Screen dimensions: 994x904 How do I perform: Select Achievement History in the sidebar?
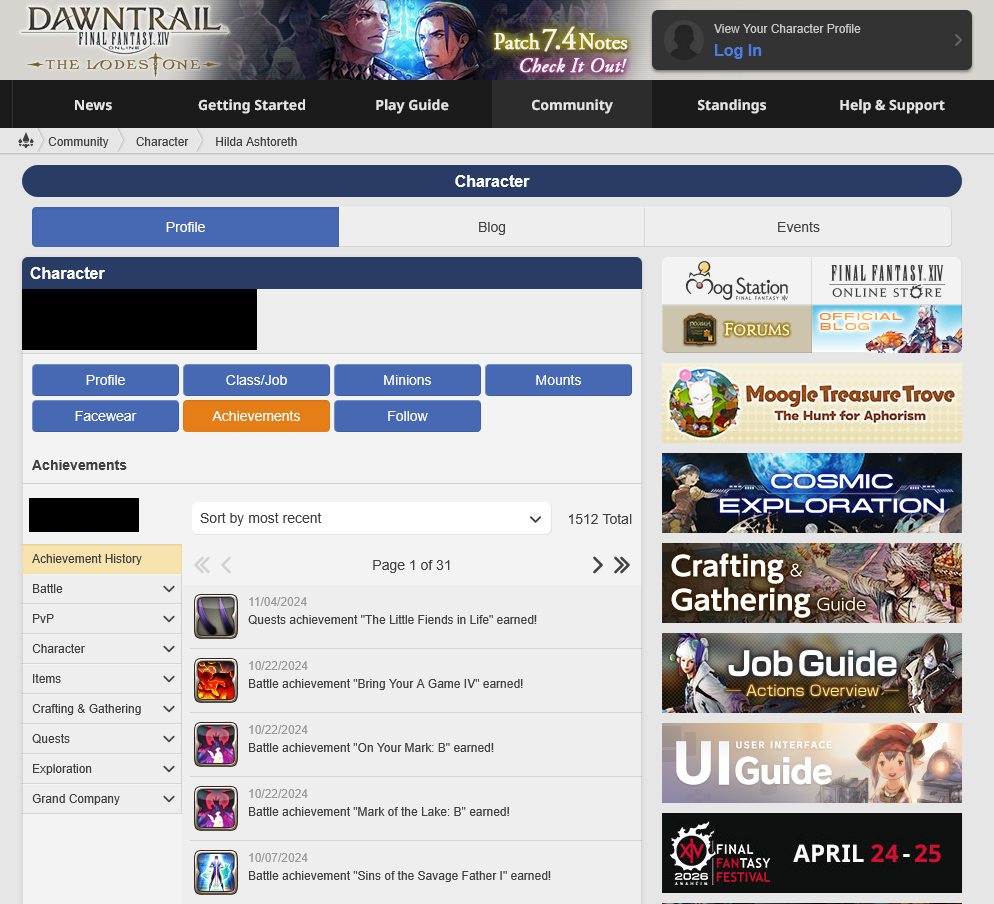tap(101, 559)
